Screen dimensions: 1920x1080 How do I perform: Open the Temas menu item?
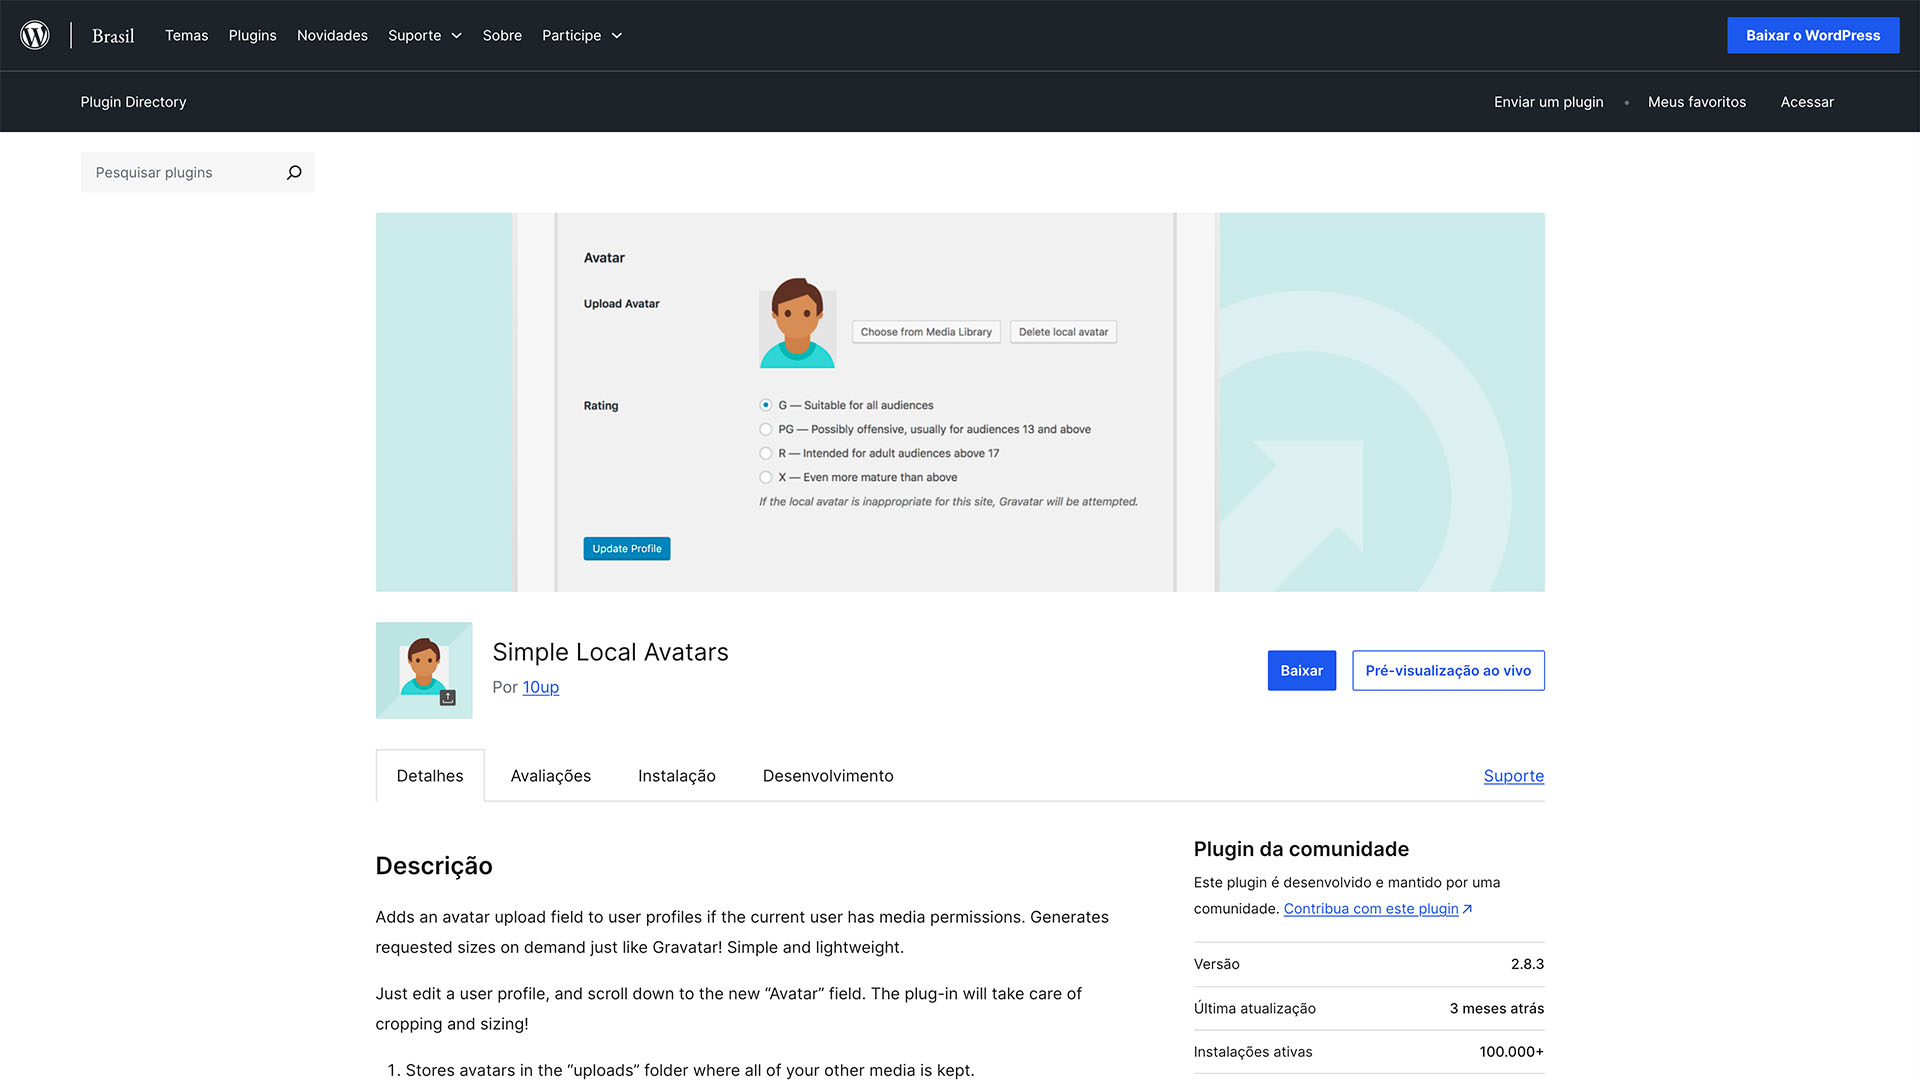(x=186, y=35)
